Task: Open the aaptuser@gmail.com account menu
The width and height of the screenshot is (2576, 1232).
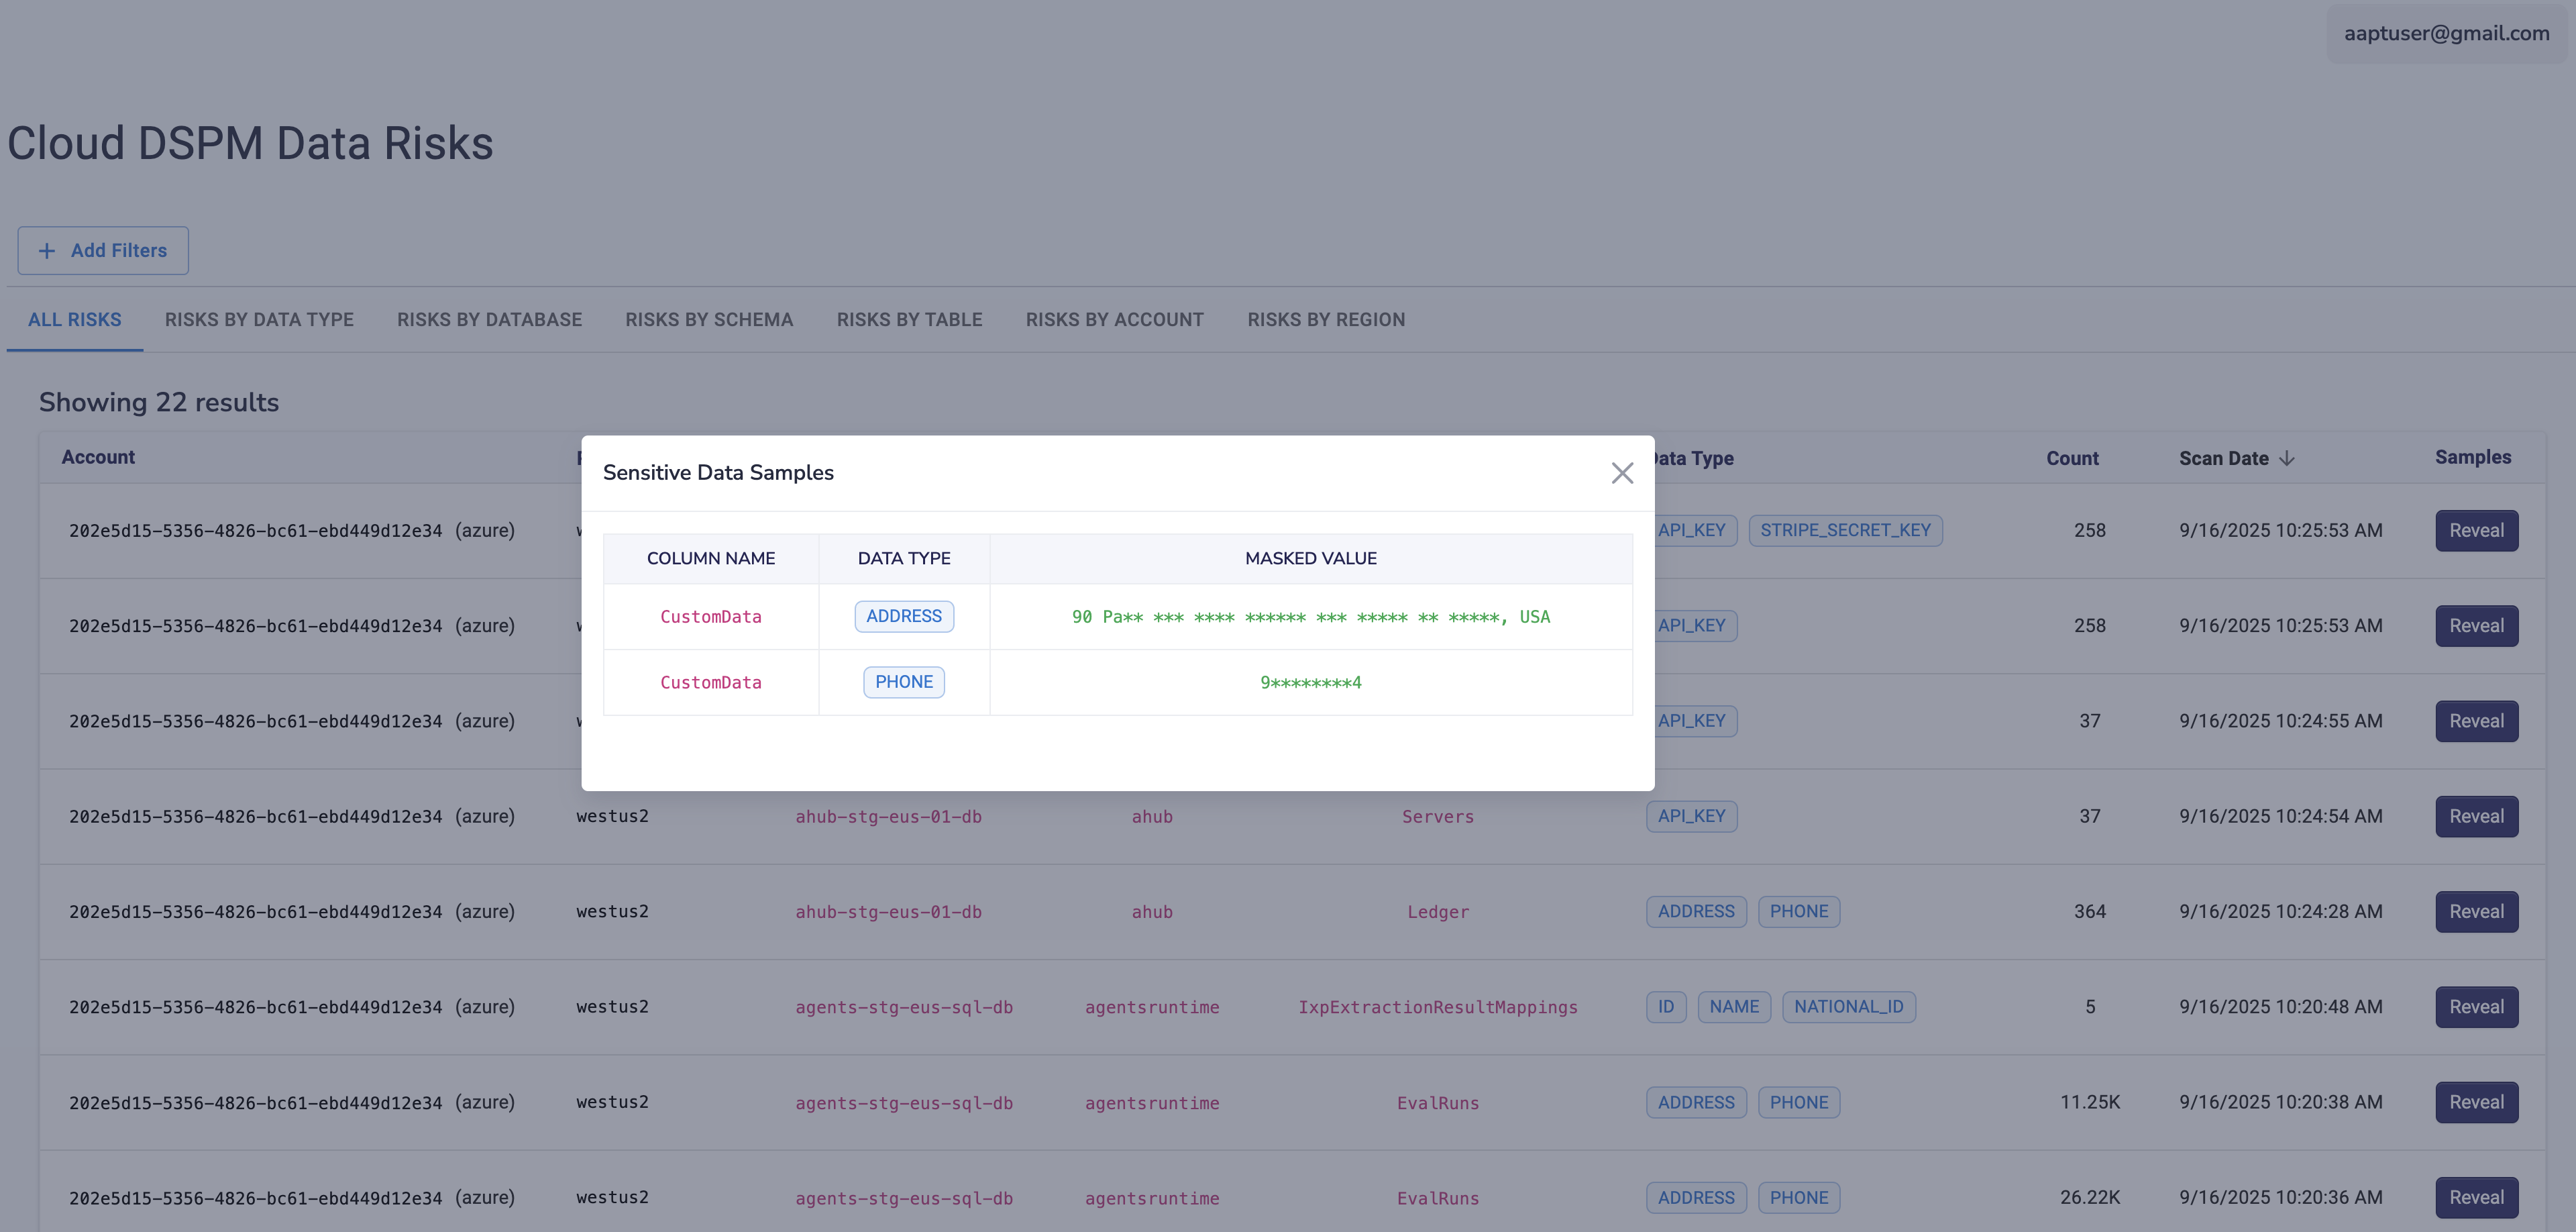Action: coord(2445,33)
